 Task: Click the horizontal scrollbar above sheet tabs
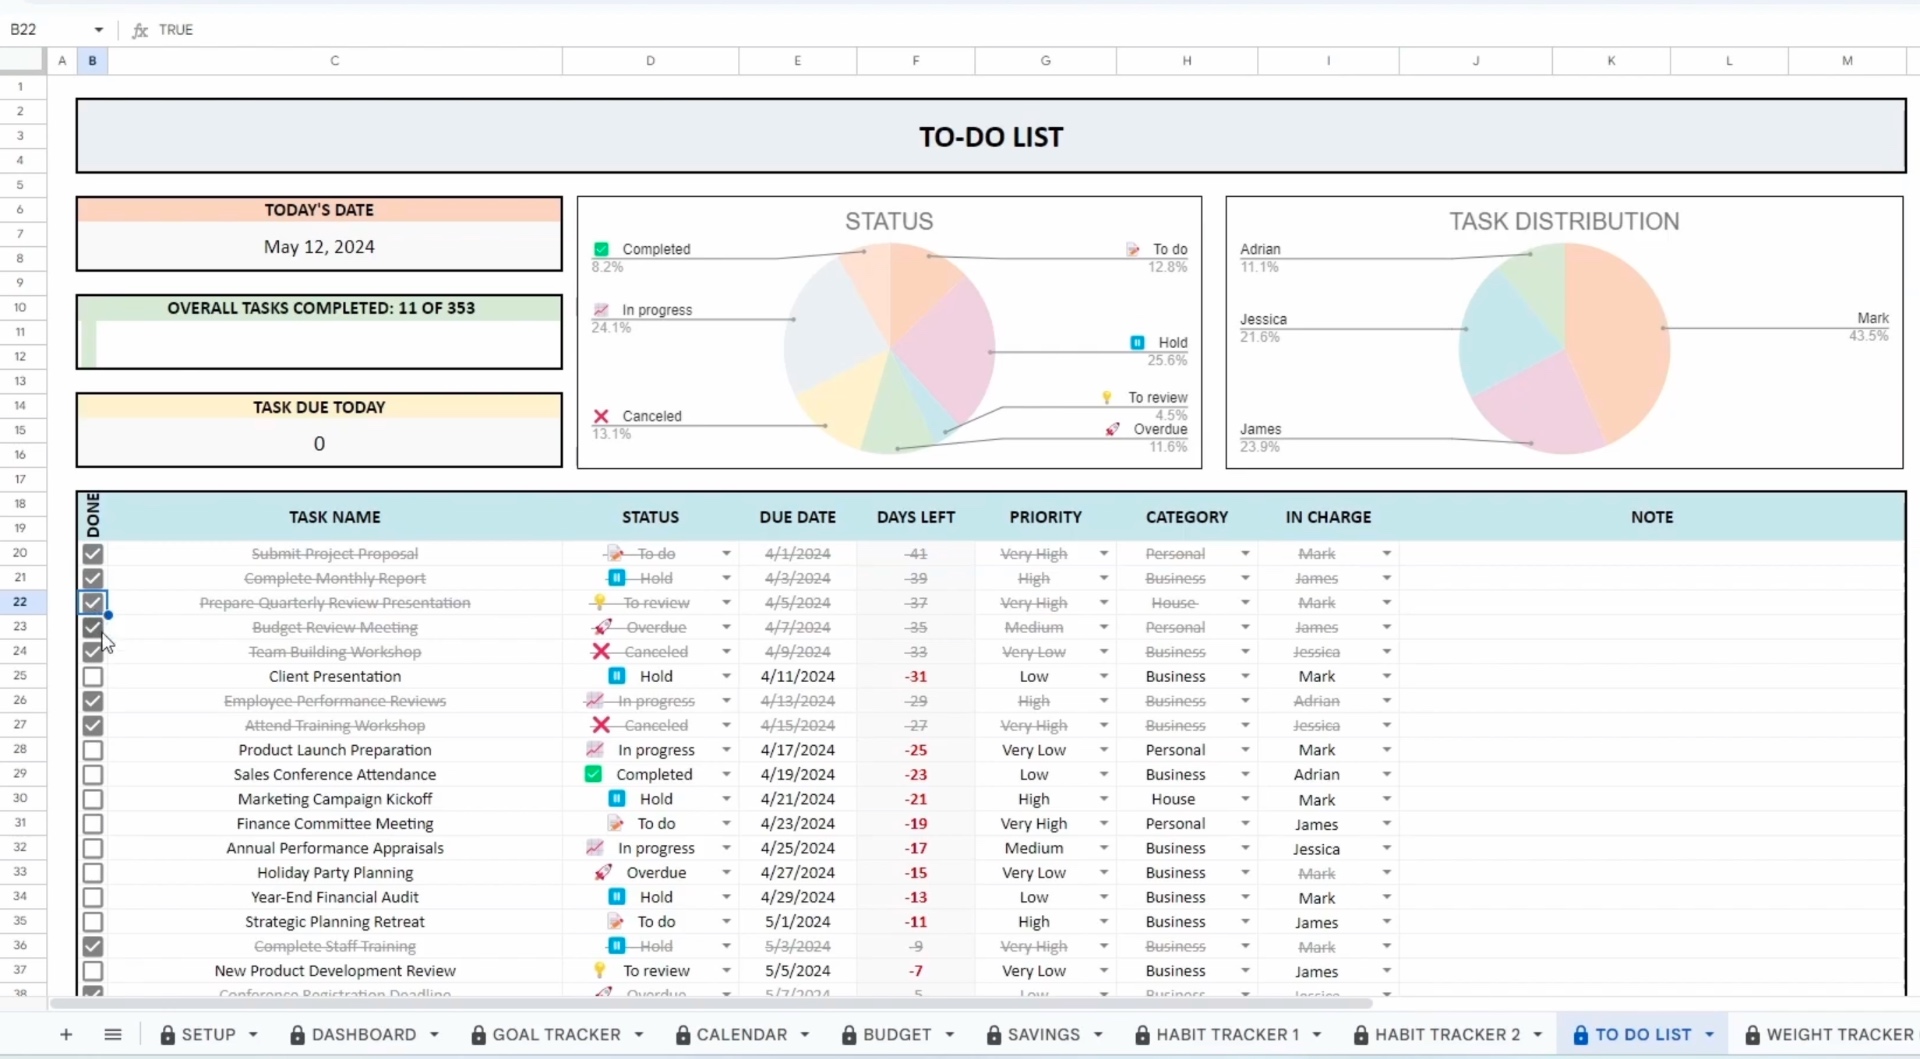[711, 1003]
